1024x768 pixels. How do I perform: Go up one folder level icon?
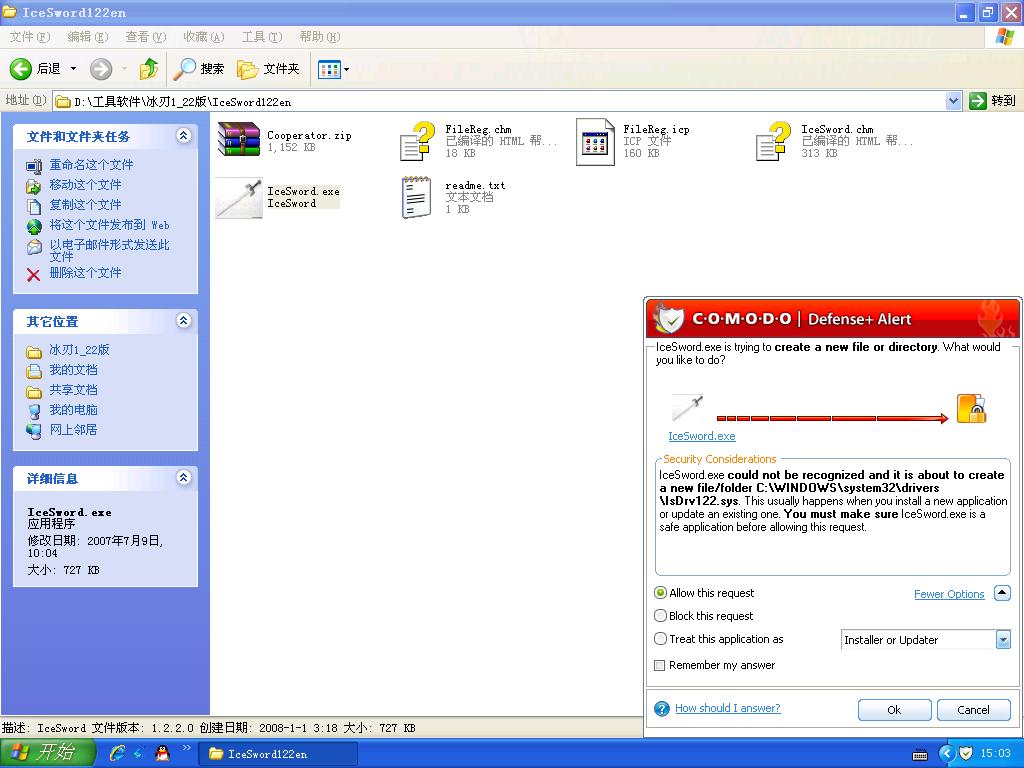[149, 69]
